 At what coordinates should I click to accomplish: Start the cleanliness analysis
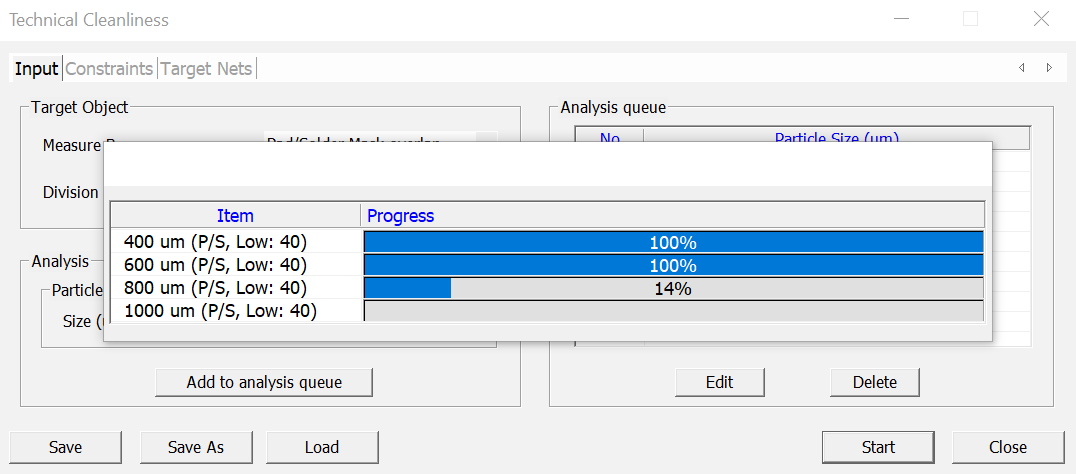tap(878, 447)
